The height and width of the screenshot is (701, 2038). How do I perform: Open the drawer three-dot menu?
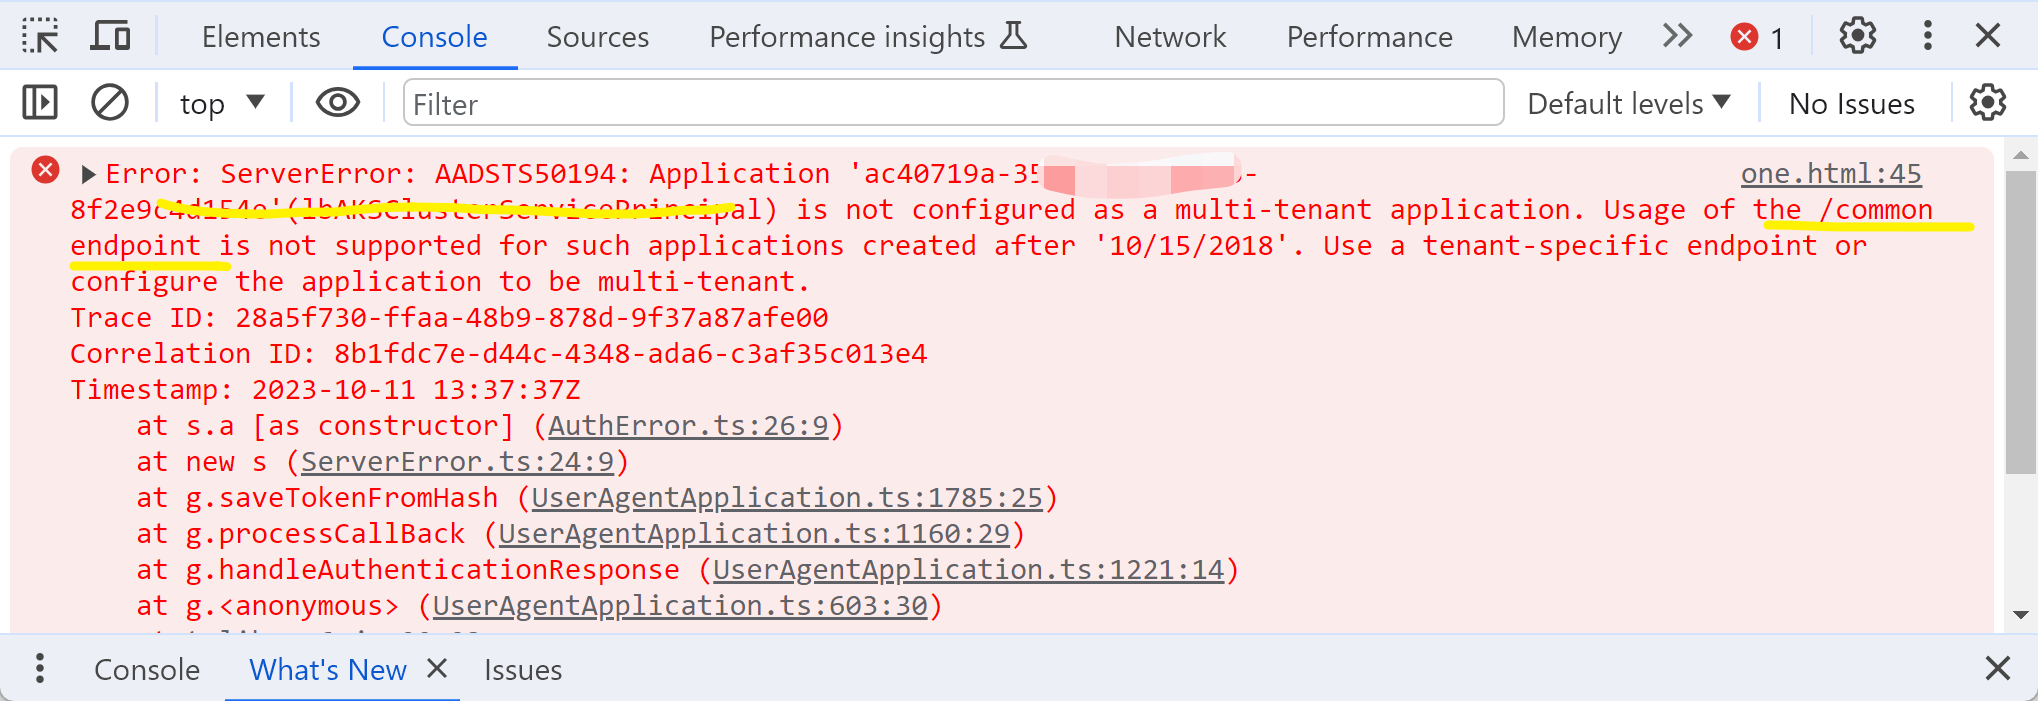(40, 668)
